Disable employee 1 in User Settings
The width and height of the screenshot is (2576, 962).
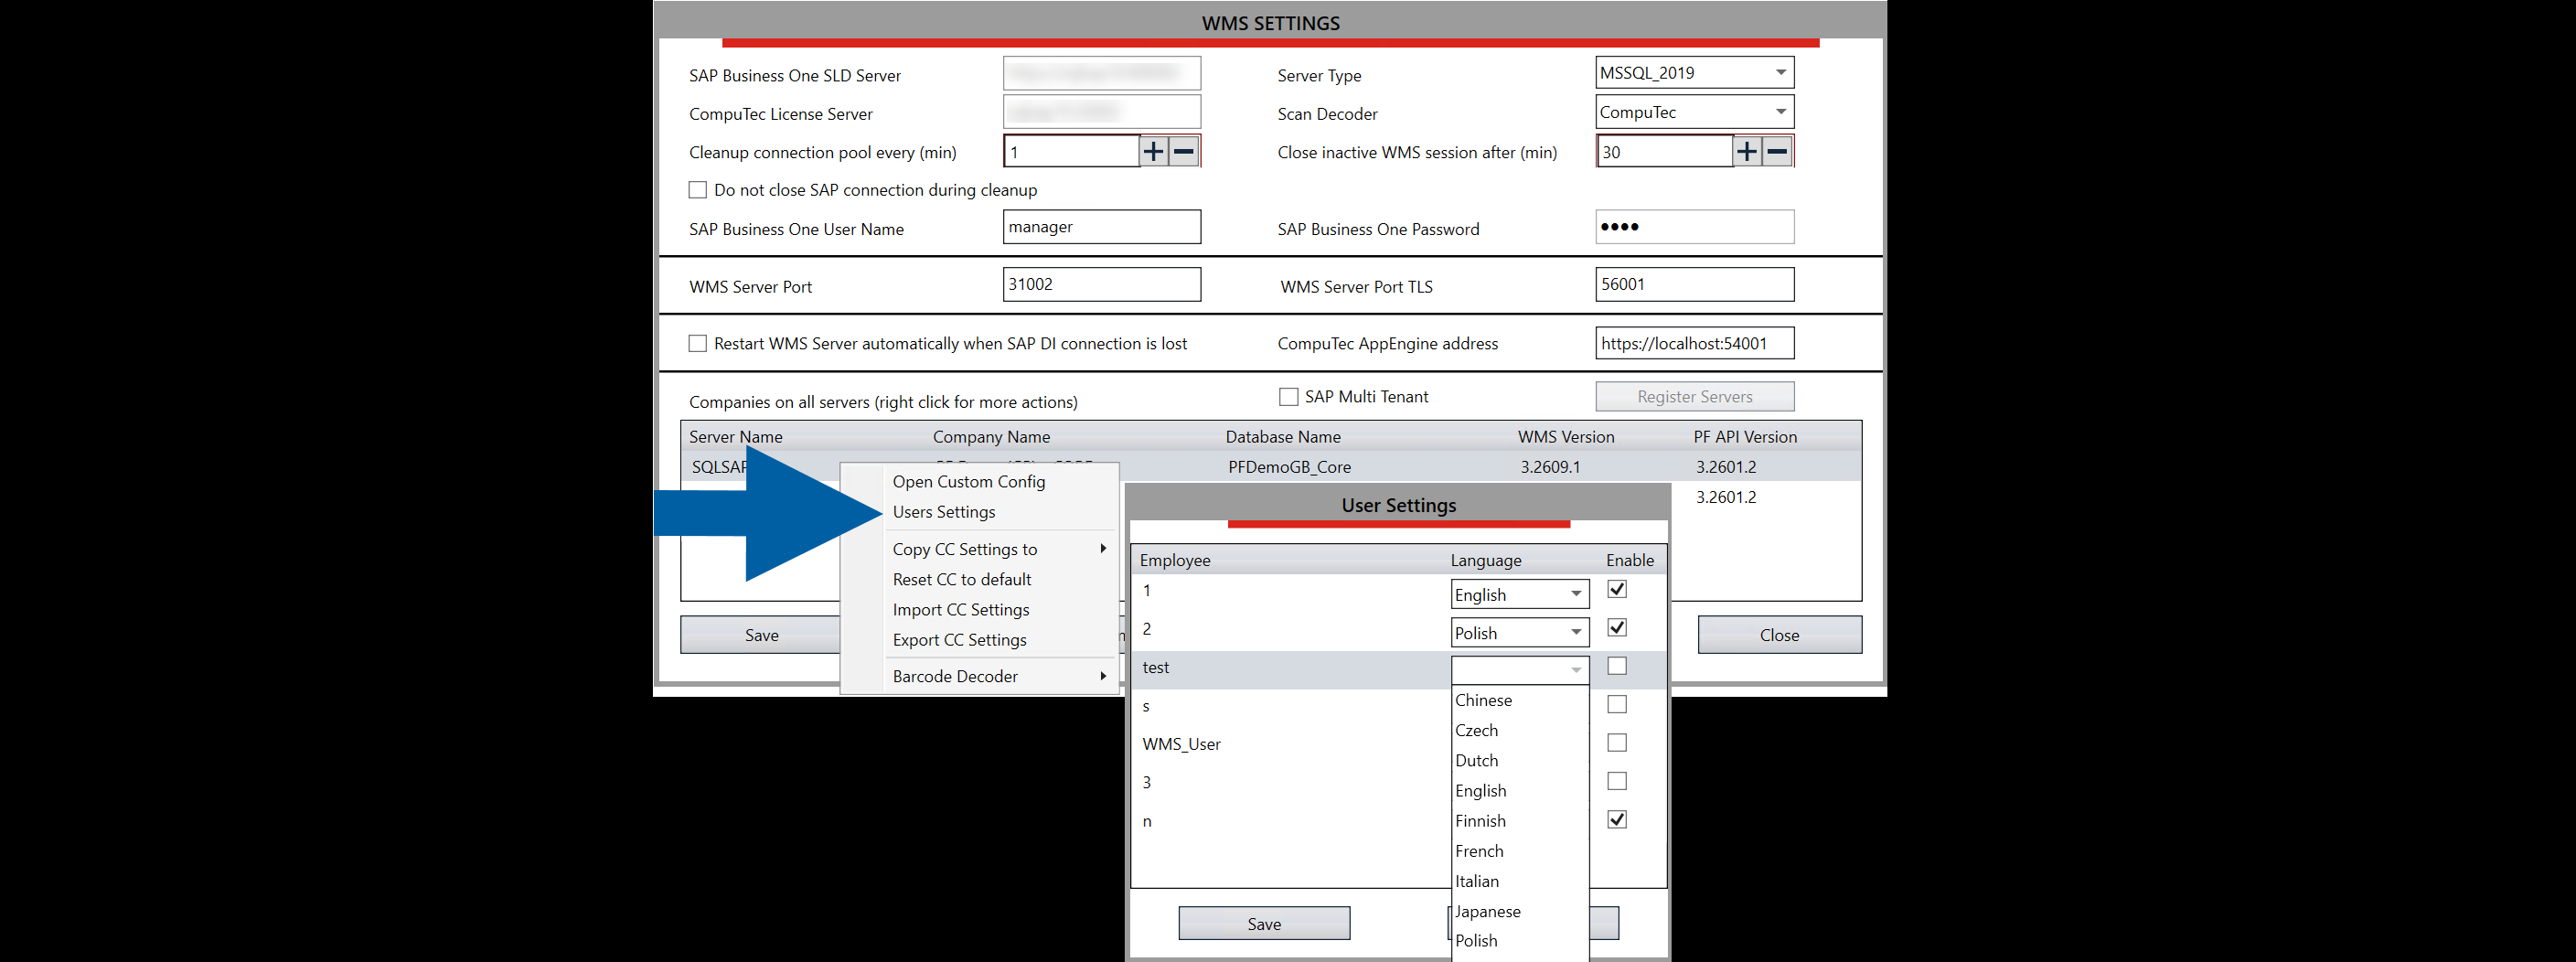[1617, 589]
